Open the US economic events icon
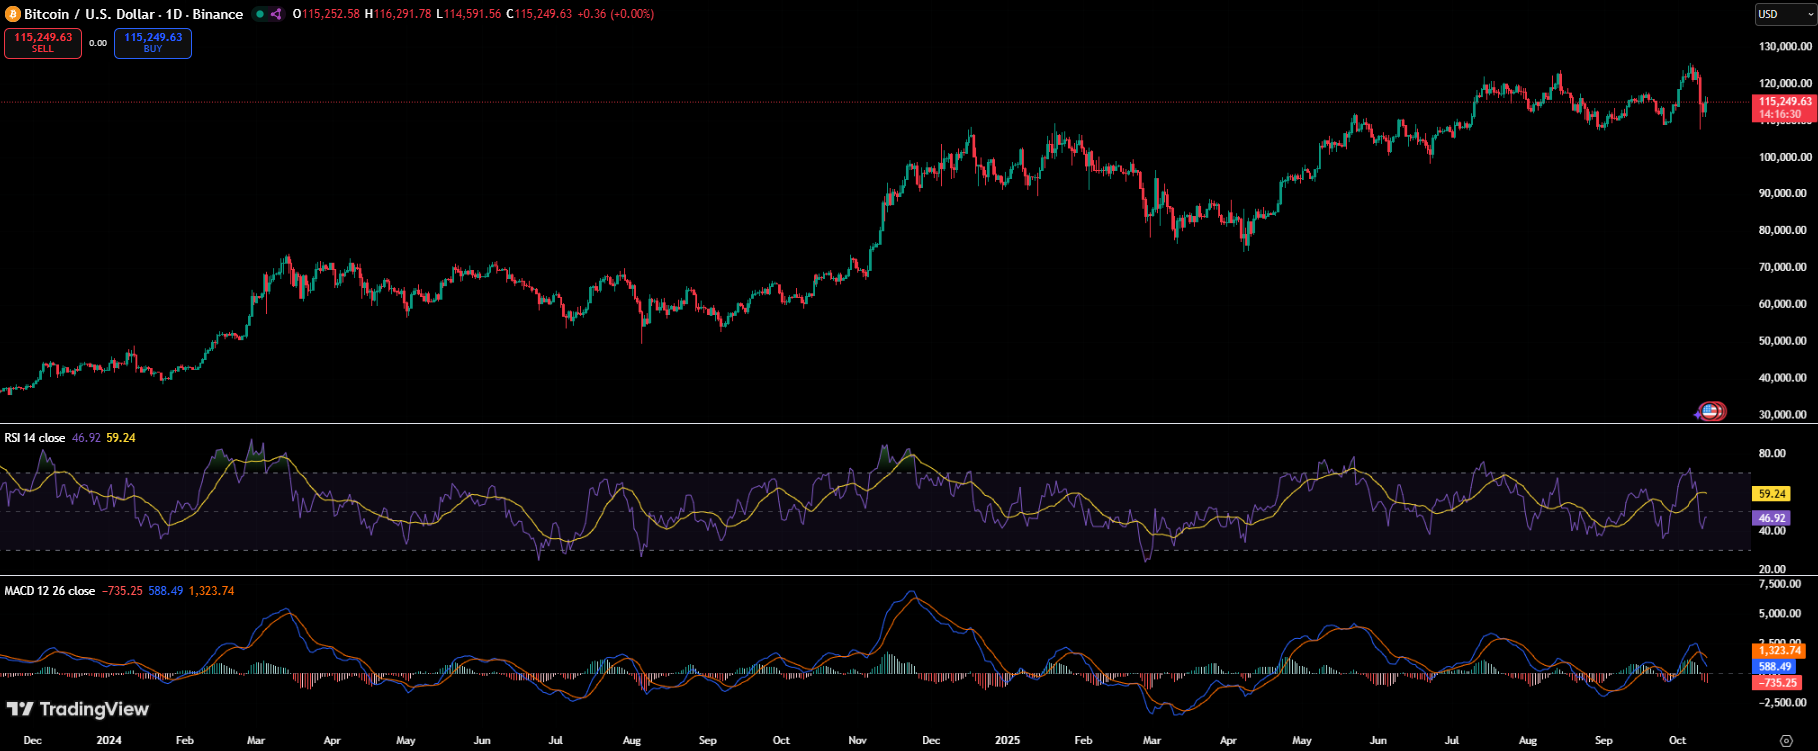 coord(1711,411)
